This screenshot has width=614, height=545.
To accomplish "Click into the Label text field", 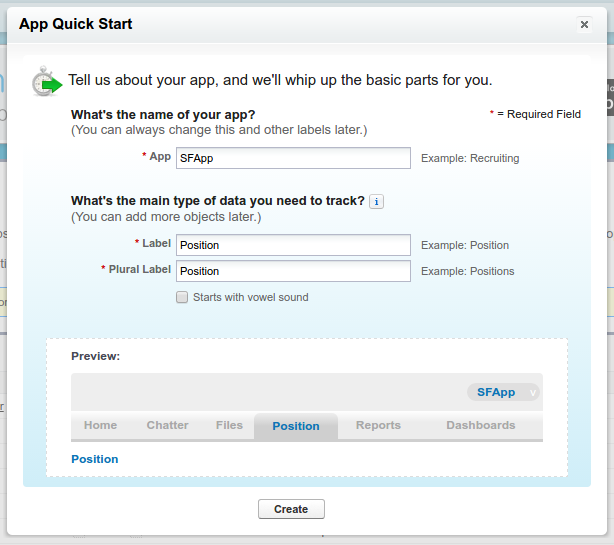I will 293,245.
